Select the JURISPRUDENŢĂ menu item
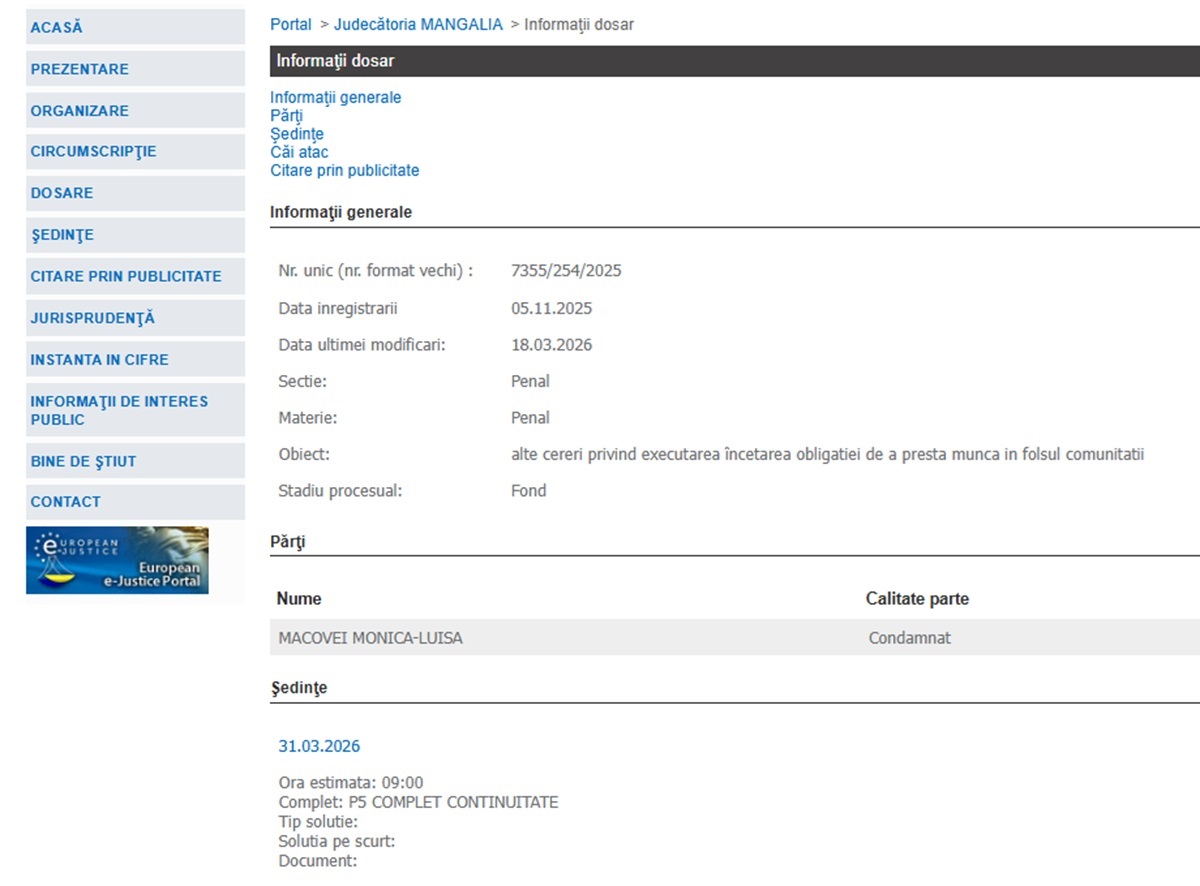The height and width of the screenshot is (886, 1200). pos(93,318)
